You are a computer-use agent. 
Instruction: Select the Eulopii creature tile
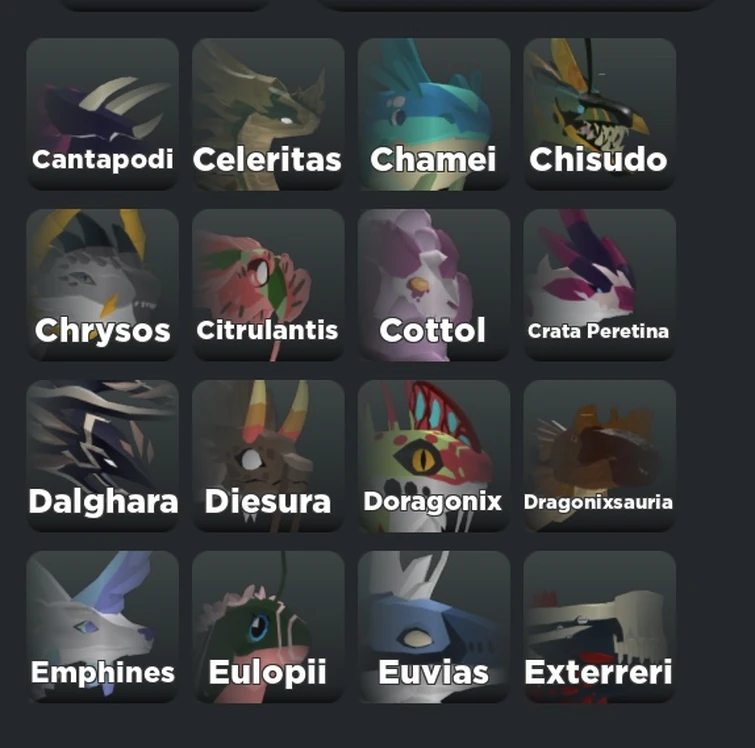point(268,627)
